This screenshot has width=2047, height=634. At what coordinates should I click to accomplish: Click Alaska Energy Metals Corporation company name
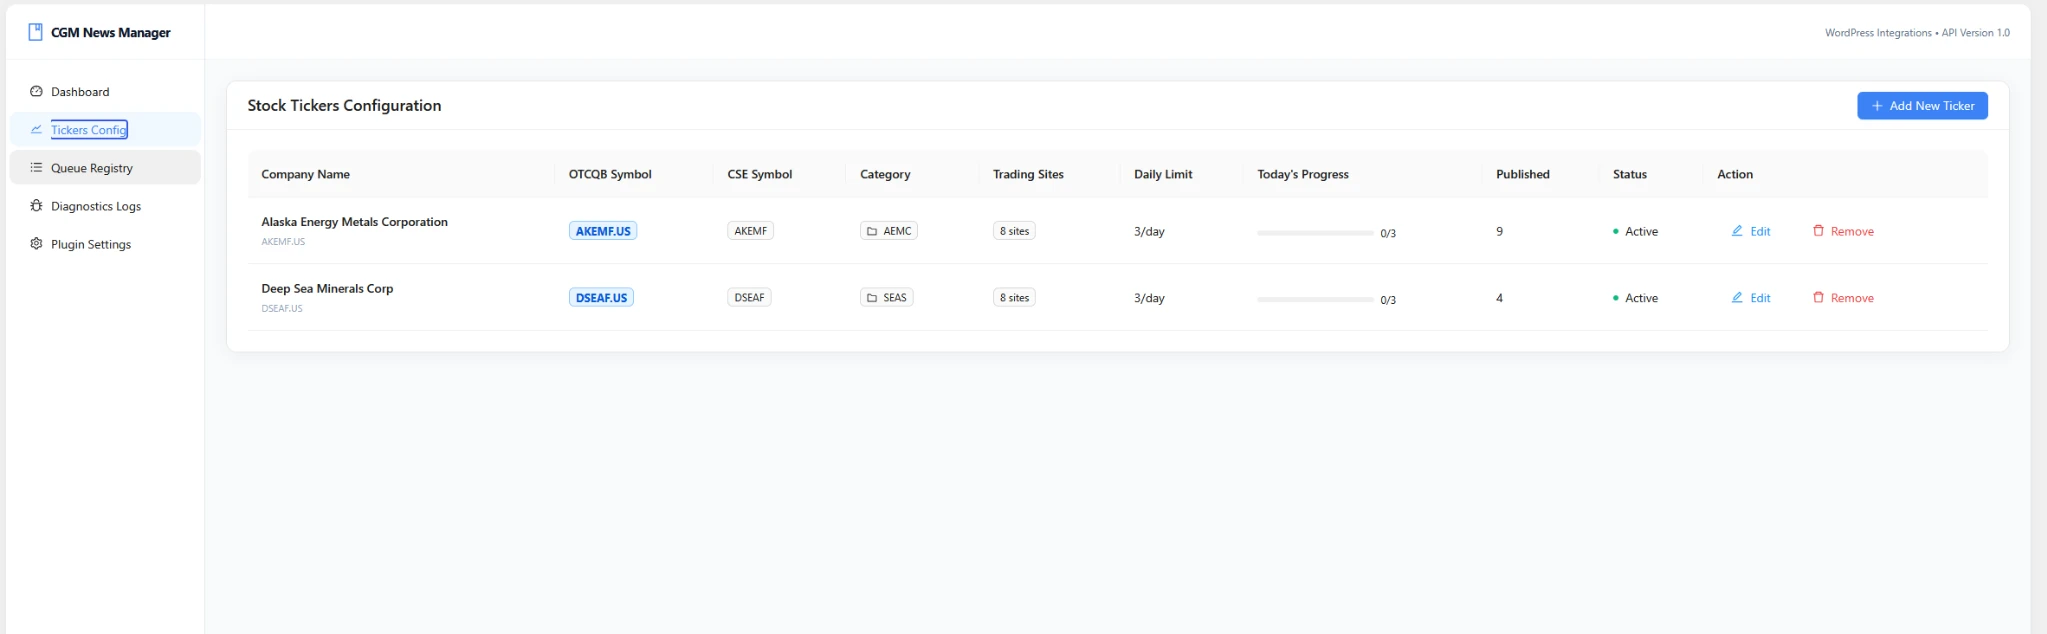click(x=354, y=222)
